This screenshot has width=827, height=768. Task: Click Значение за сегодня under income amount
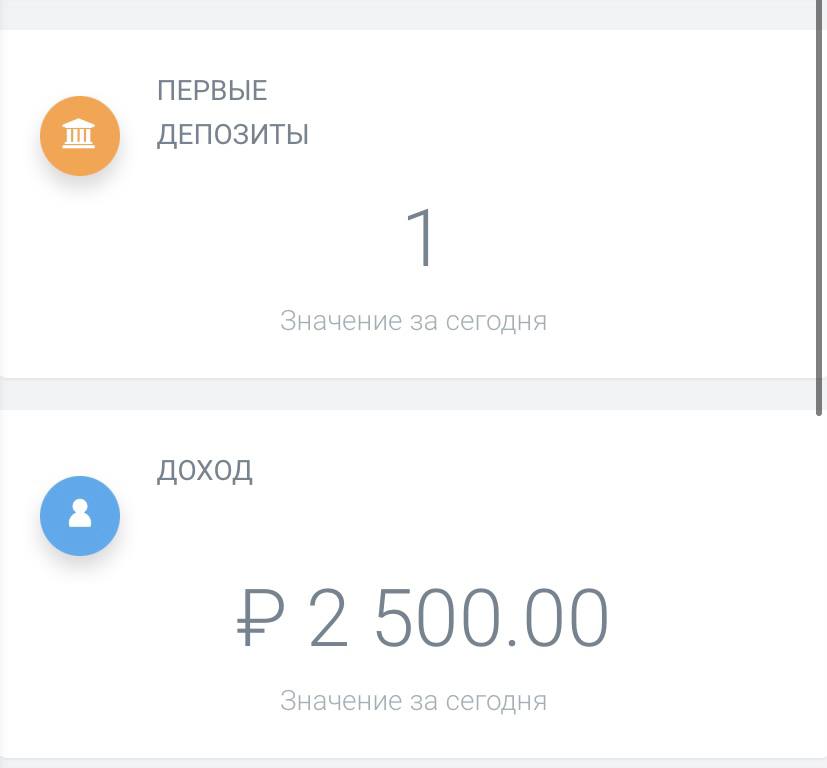[413, 700]
